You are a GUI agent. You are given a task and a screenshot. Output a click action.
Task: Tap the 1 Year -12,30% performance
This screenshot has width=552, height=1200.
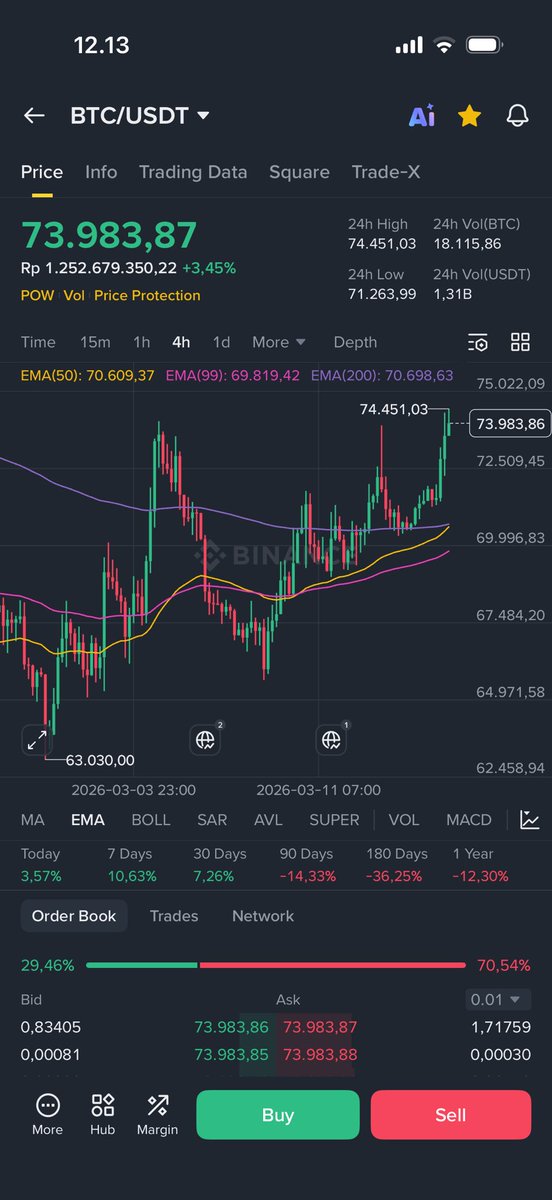(x=480, y=865)
